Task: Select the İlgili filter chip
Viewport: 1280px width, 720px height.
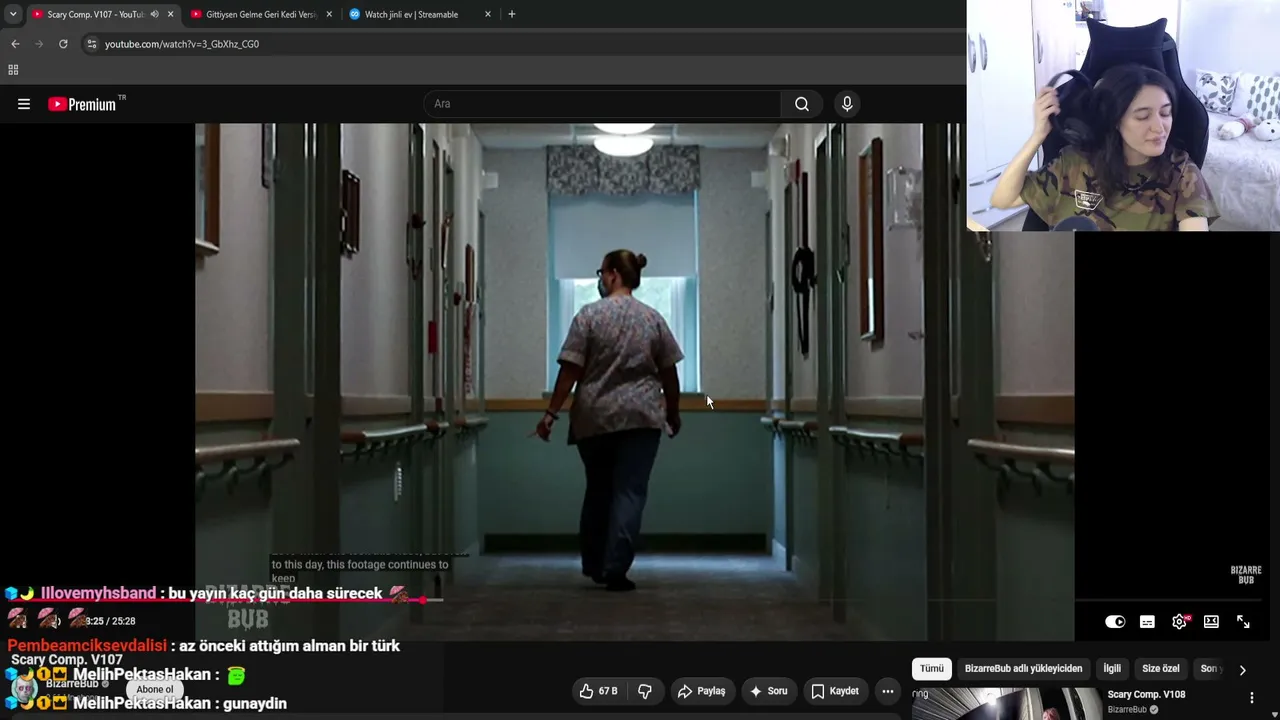Action: coord(1112,669)
